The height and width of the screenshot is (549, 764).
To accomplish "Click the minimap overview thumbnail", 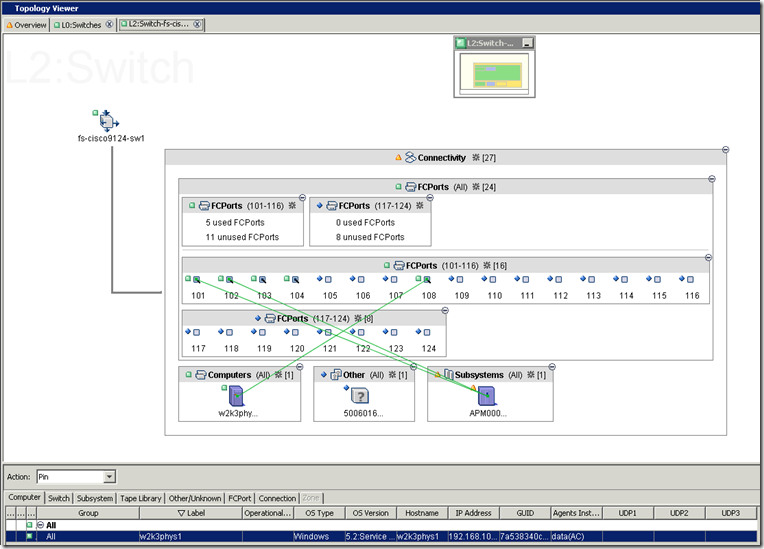I will (x=494, y=74).
